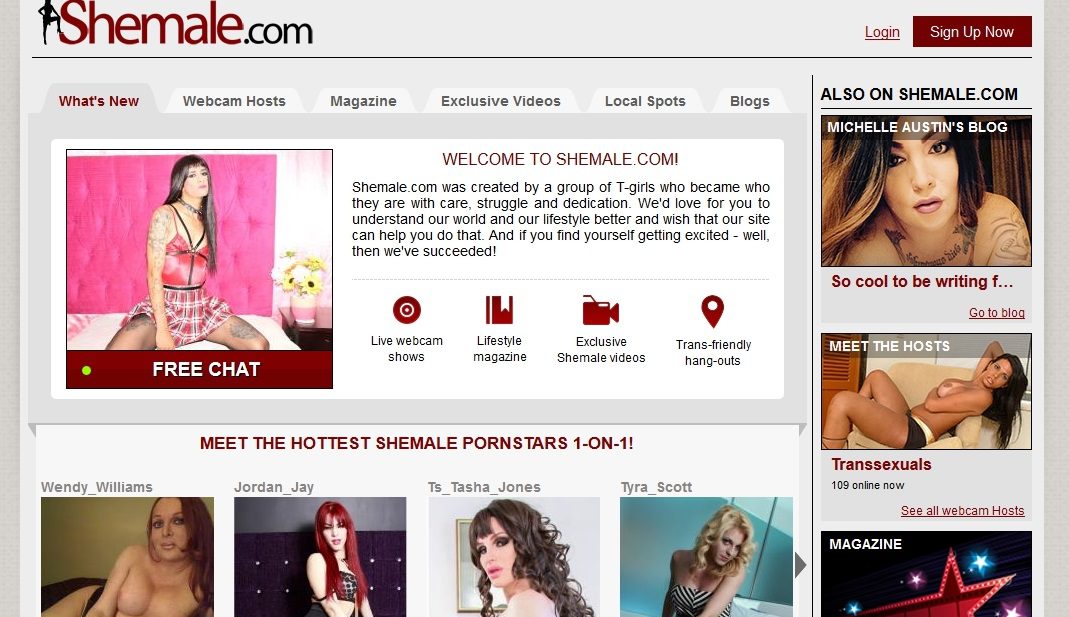This screenshot has height=617, width=1069.
Task: Click the 'MEET THE HOTTEST SHEMALE PORNSTARS 1-ON-1!' heading
Action: click(417, 443)
